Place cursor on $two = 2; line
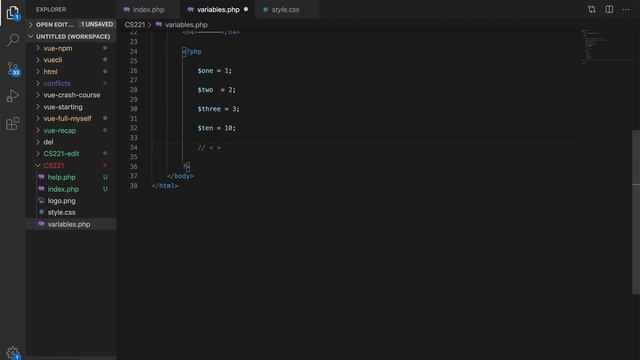The width and height of the screenshot is (640, 360). (216, 90)
